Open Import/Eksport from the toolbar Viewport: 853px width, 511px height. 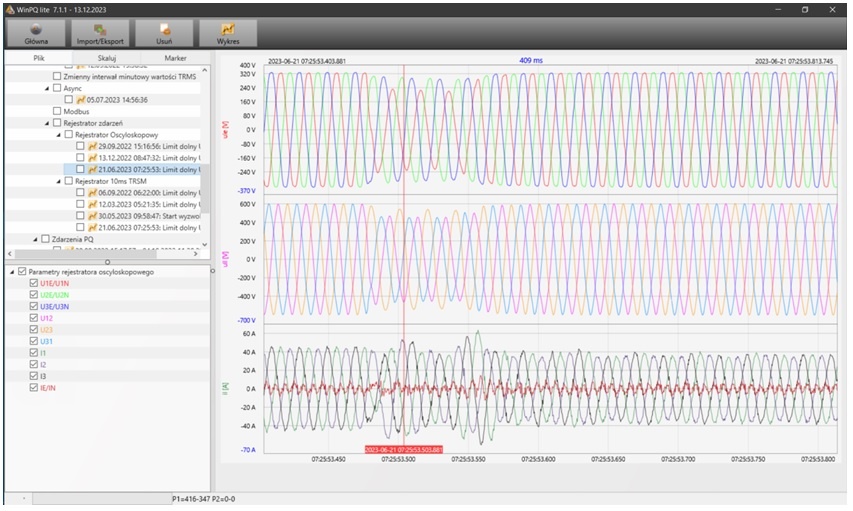click(100, 33)
